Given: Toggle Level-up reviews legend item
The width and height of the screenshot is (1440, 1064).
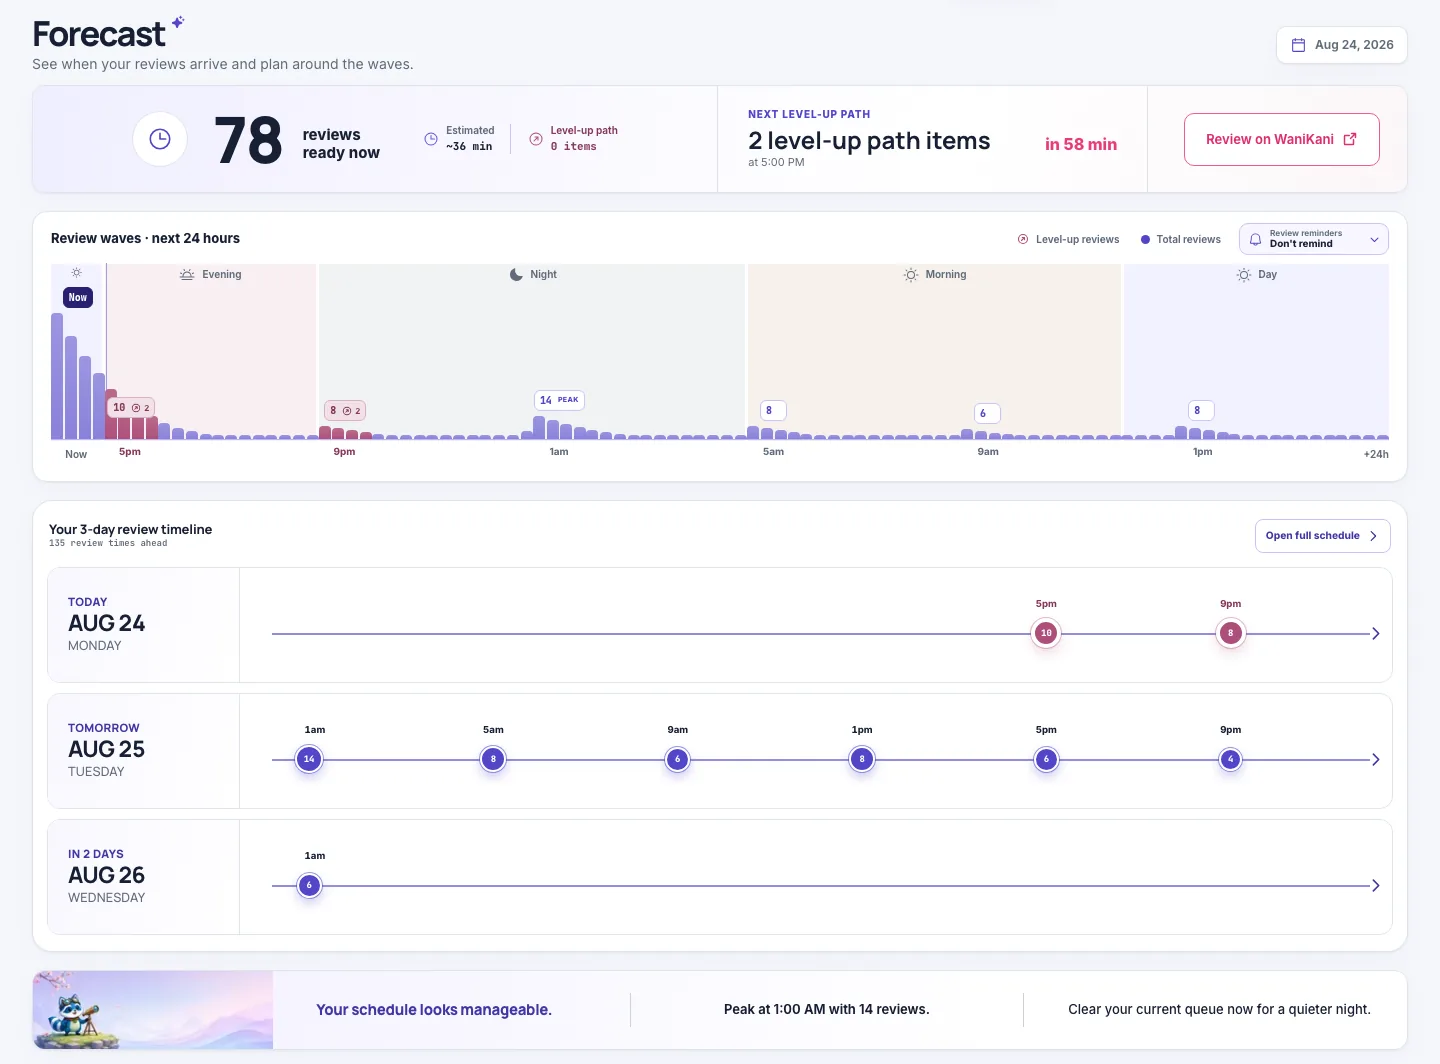Looking at the screenshot, I should (x=1068, y=239).
